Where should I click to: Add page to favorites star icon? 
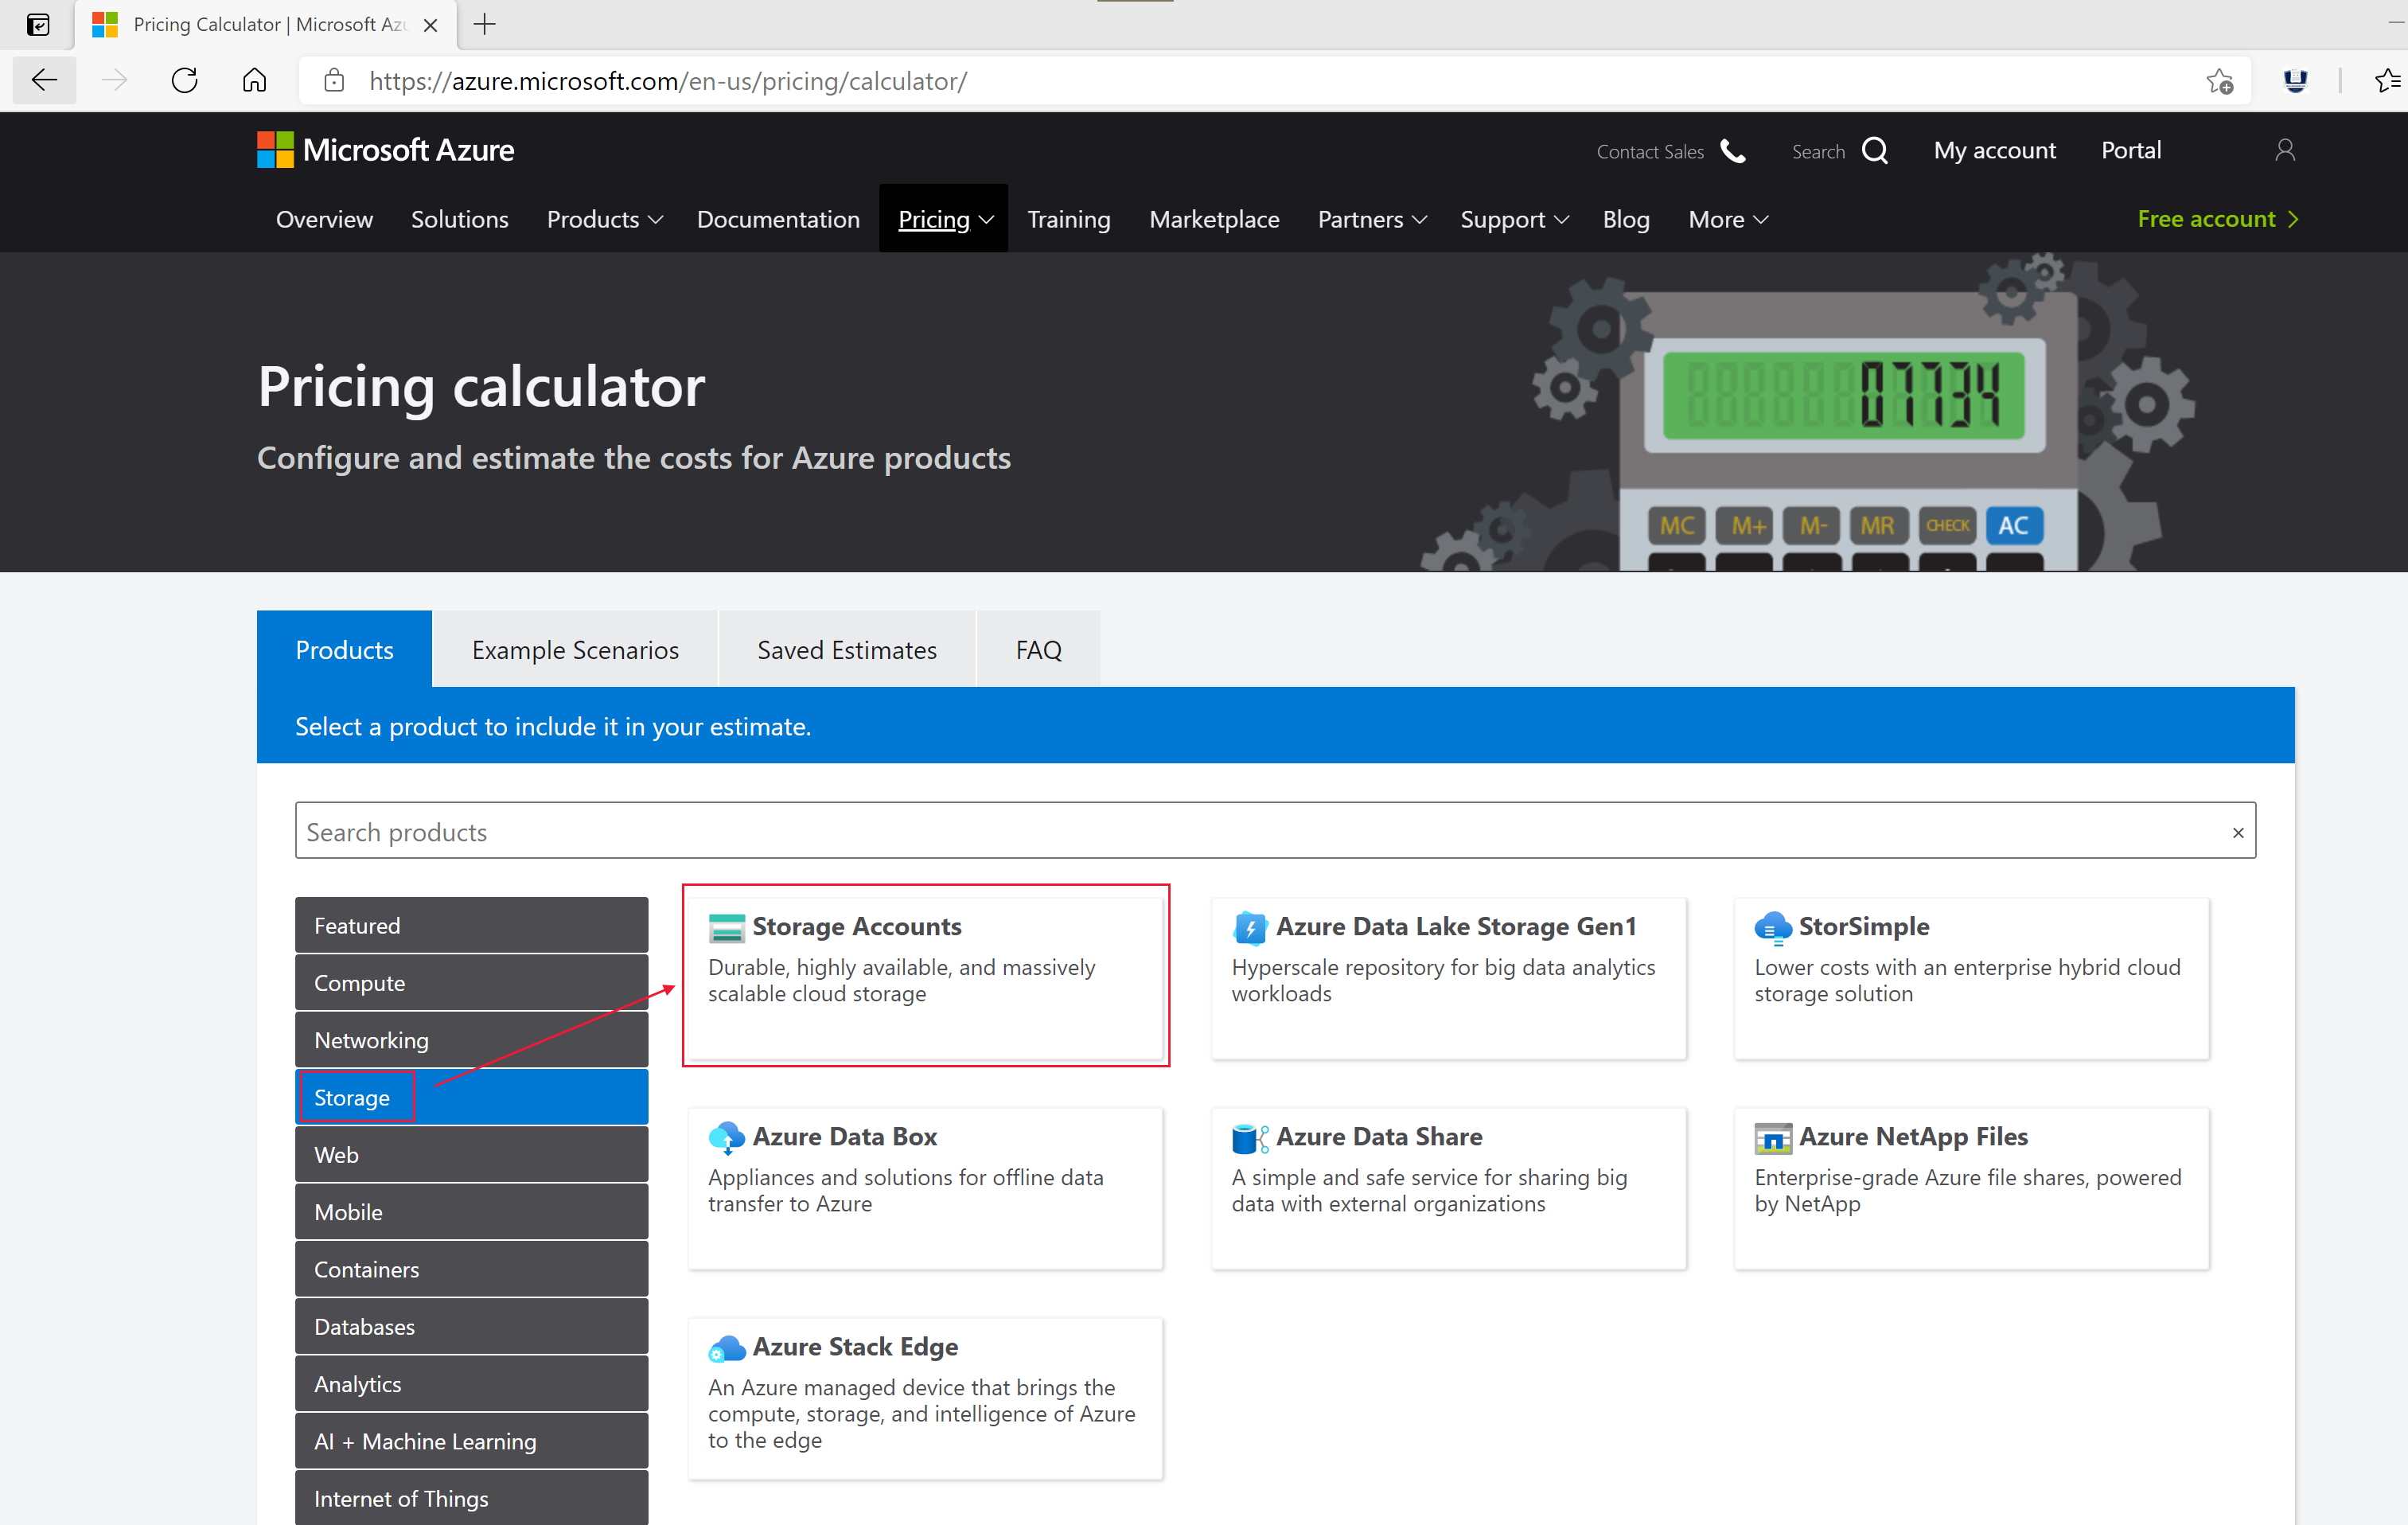click(2219, 81)
